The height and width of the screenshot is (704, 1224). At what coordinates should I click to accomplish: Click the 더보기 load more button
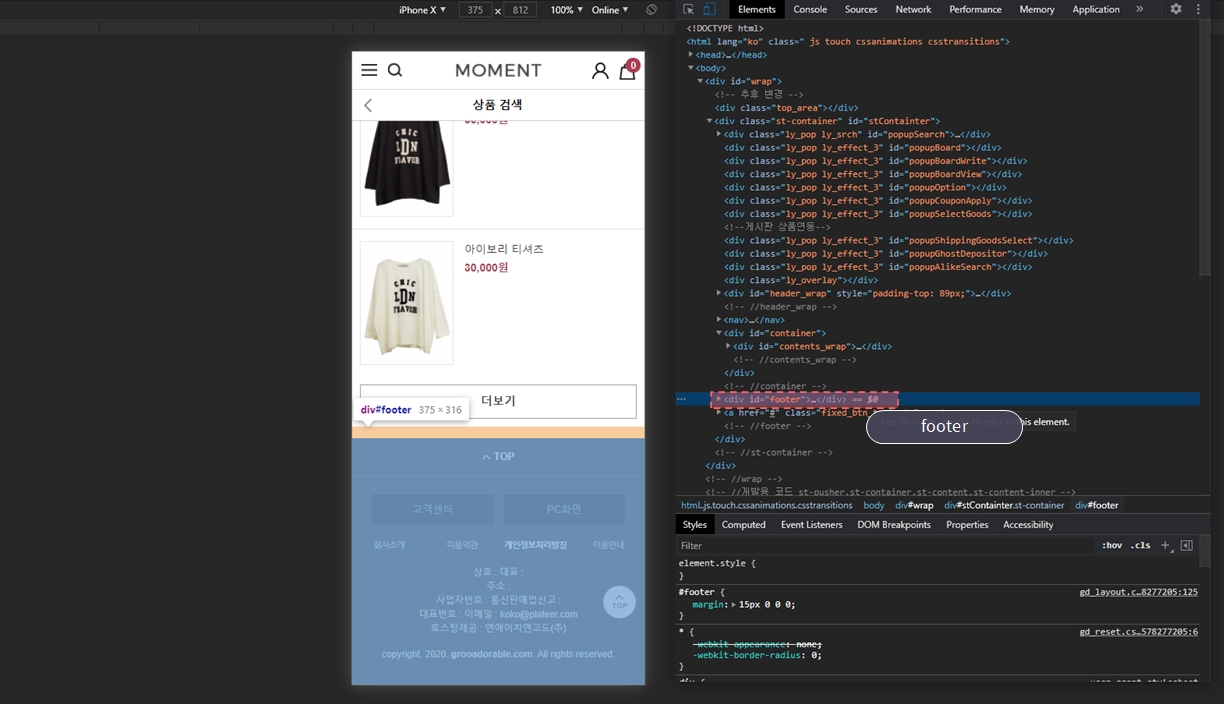point(498,401)
